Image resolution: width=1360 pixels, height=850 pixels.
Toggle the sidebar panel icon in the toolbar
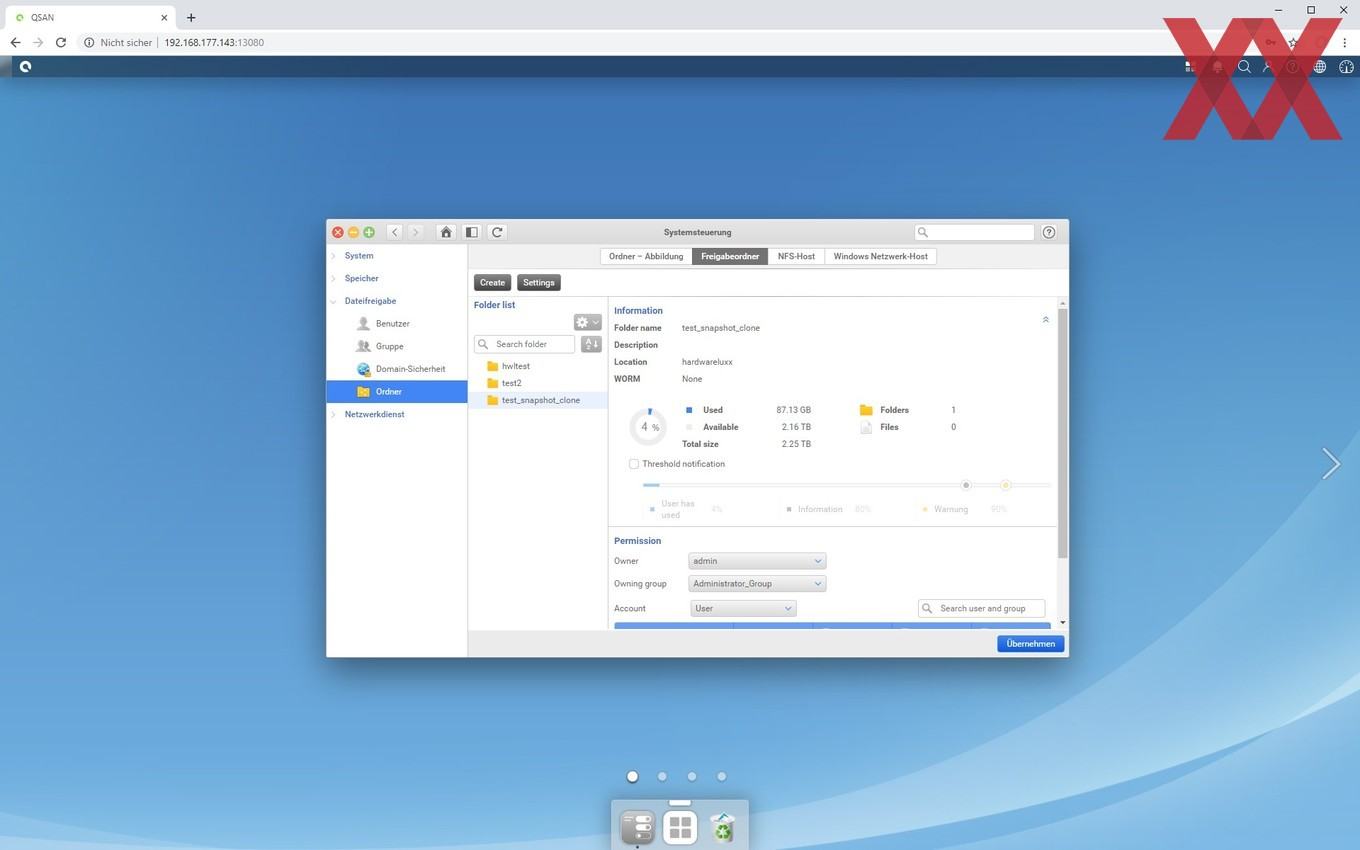click(471, 232)
